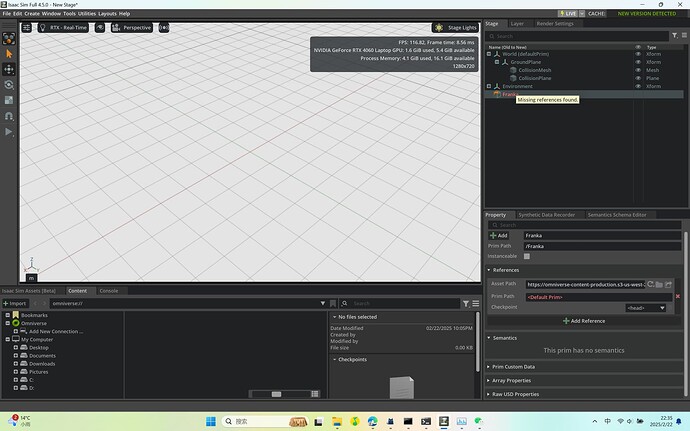The image size is (690, 431).
Task: Activate the Move tool in left toolbar
Action: [9, 69]
